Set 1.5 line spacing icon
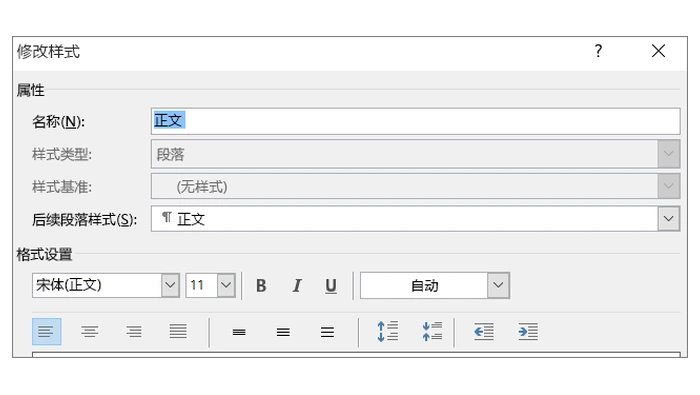 (x=283, y=332)
